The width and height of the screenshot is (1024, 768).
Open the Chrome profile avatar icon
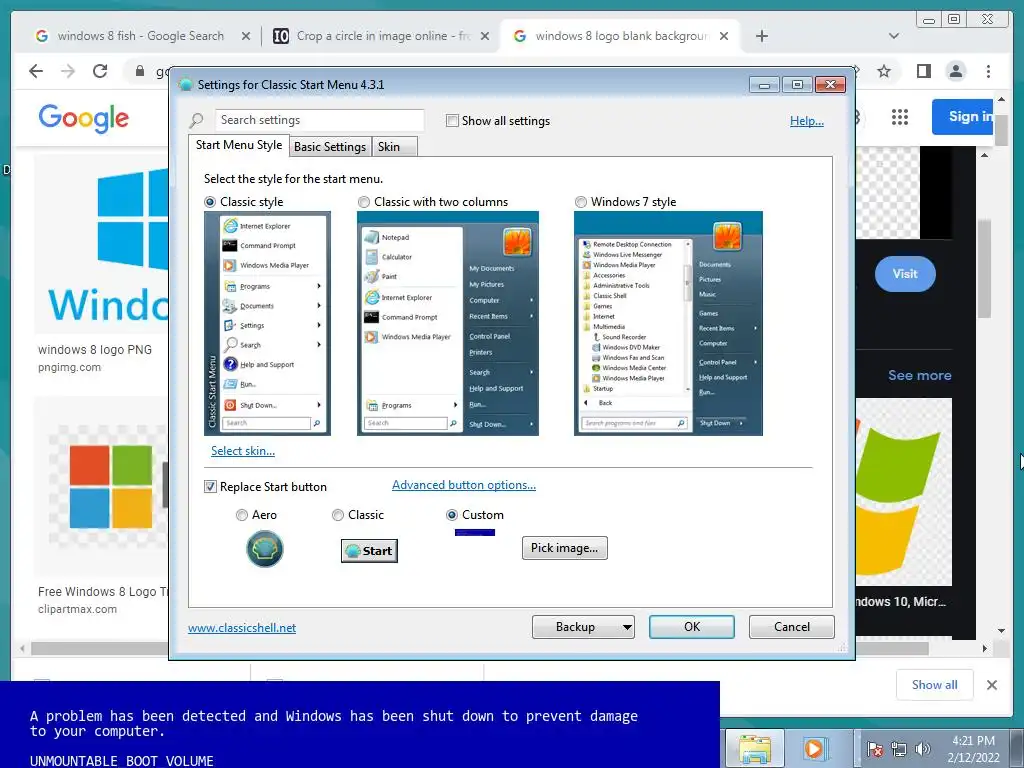956,71
